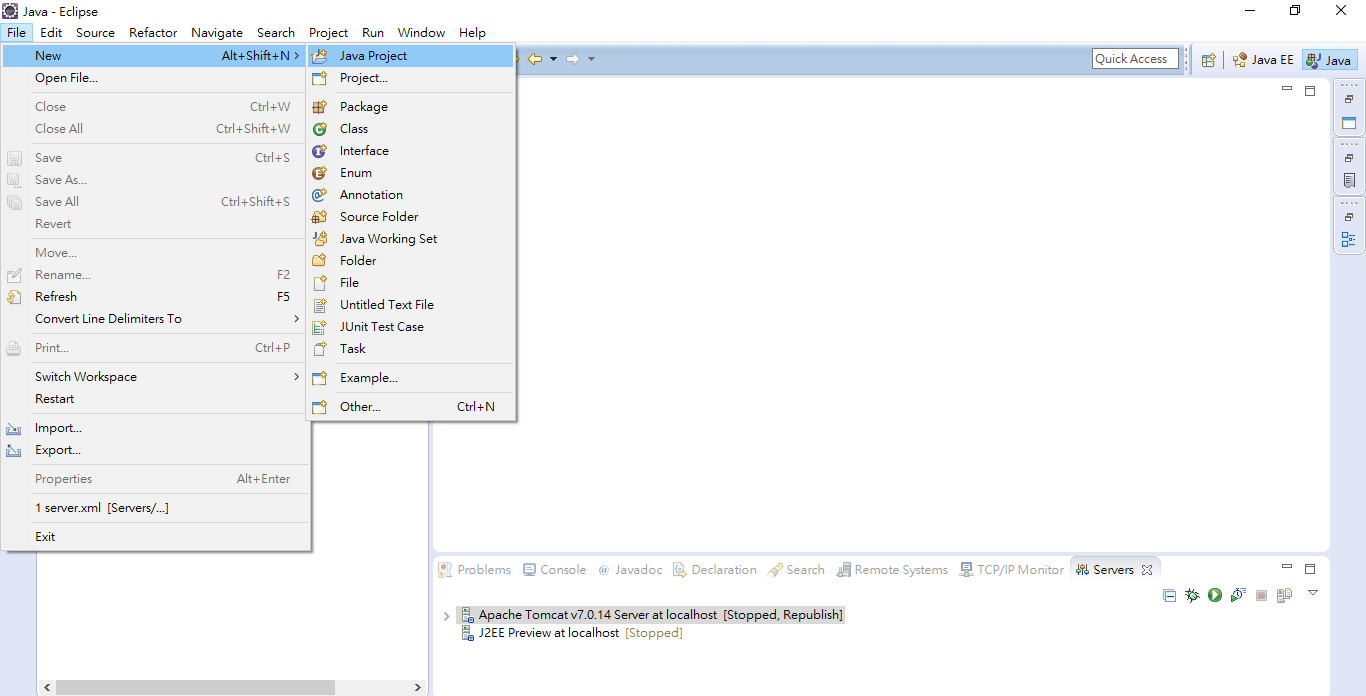Select File in the New submenu
Screen dimensions: 1366x696
pos(410,283)
